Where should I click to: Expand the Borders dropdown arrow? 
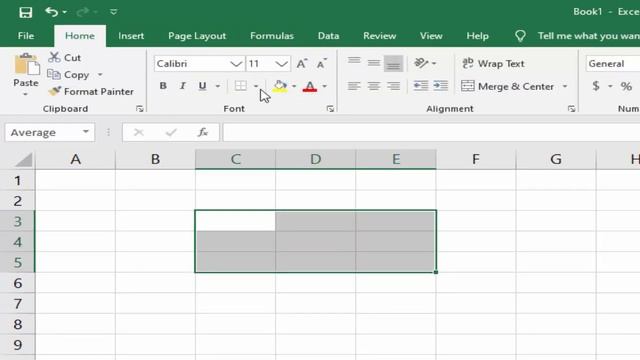(x=256, y=86)
